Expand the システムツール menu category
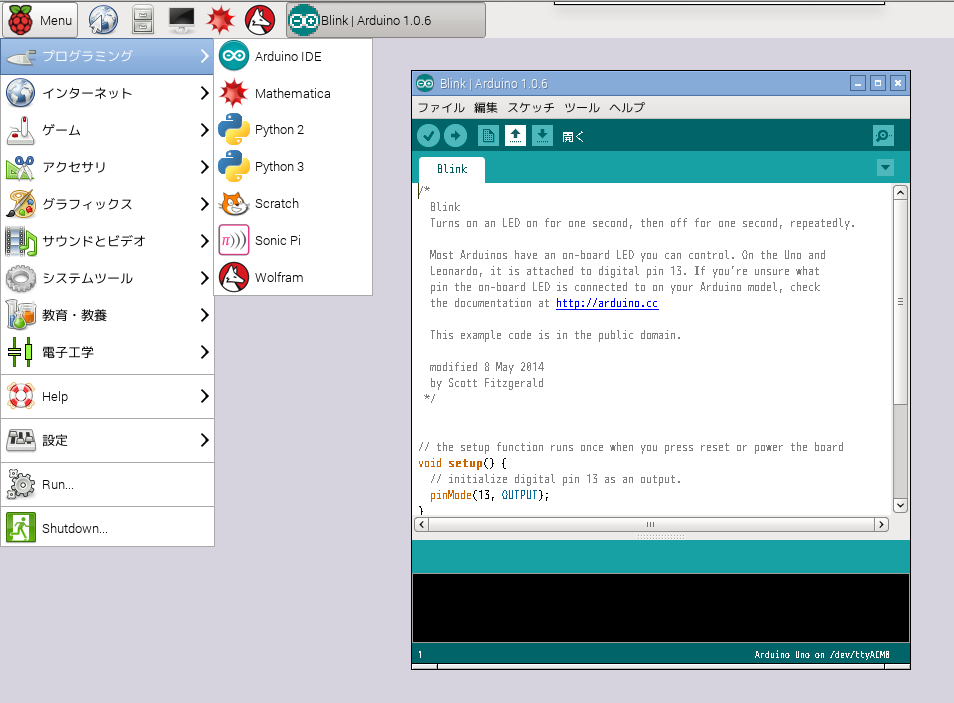Viewport: 954px width, 703px height. [x=107, y=278]
